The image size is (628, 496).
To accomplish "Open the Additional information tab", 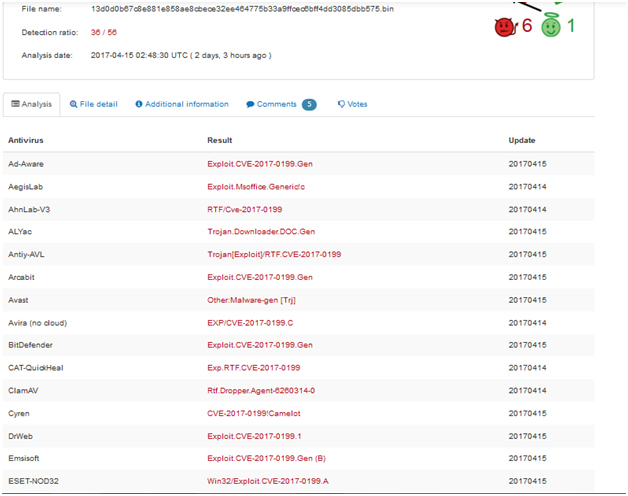I will click(182, 104).
